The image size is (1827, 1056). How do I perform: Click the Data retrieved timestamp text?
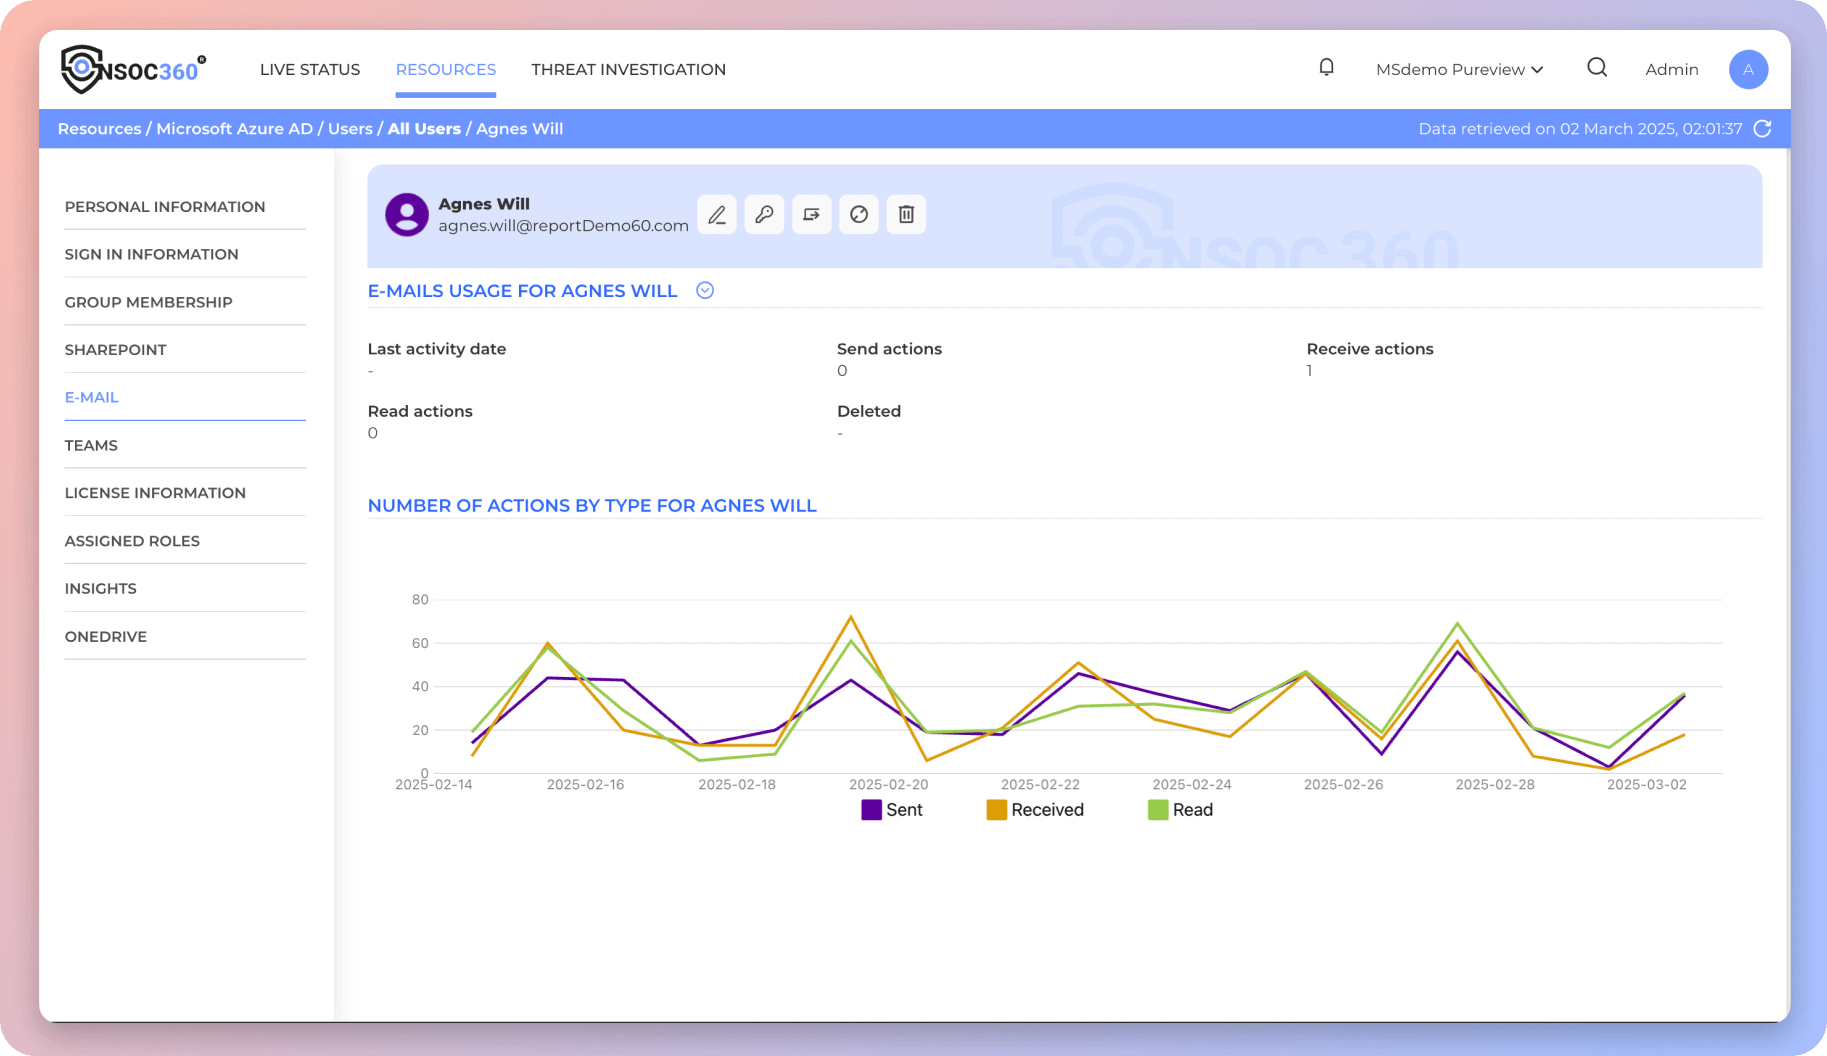pos(1580,129)
